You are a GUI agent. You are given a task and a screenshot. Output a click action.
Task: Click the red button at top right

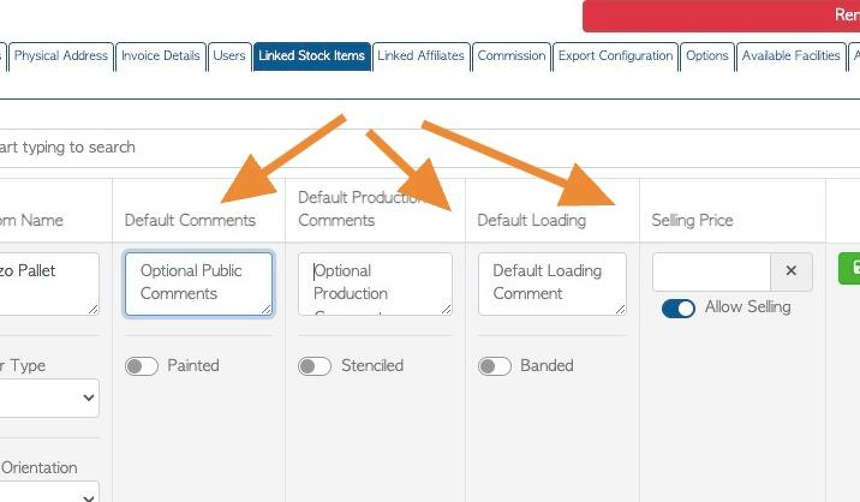pyautogui.click(x=721, y=15)
